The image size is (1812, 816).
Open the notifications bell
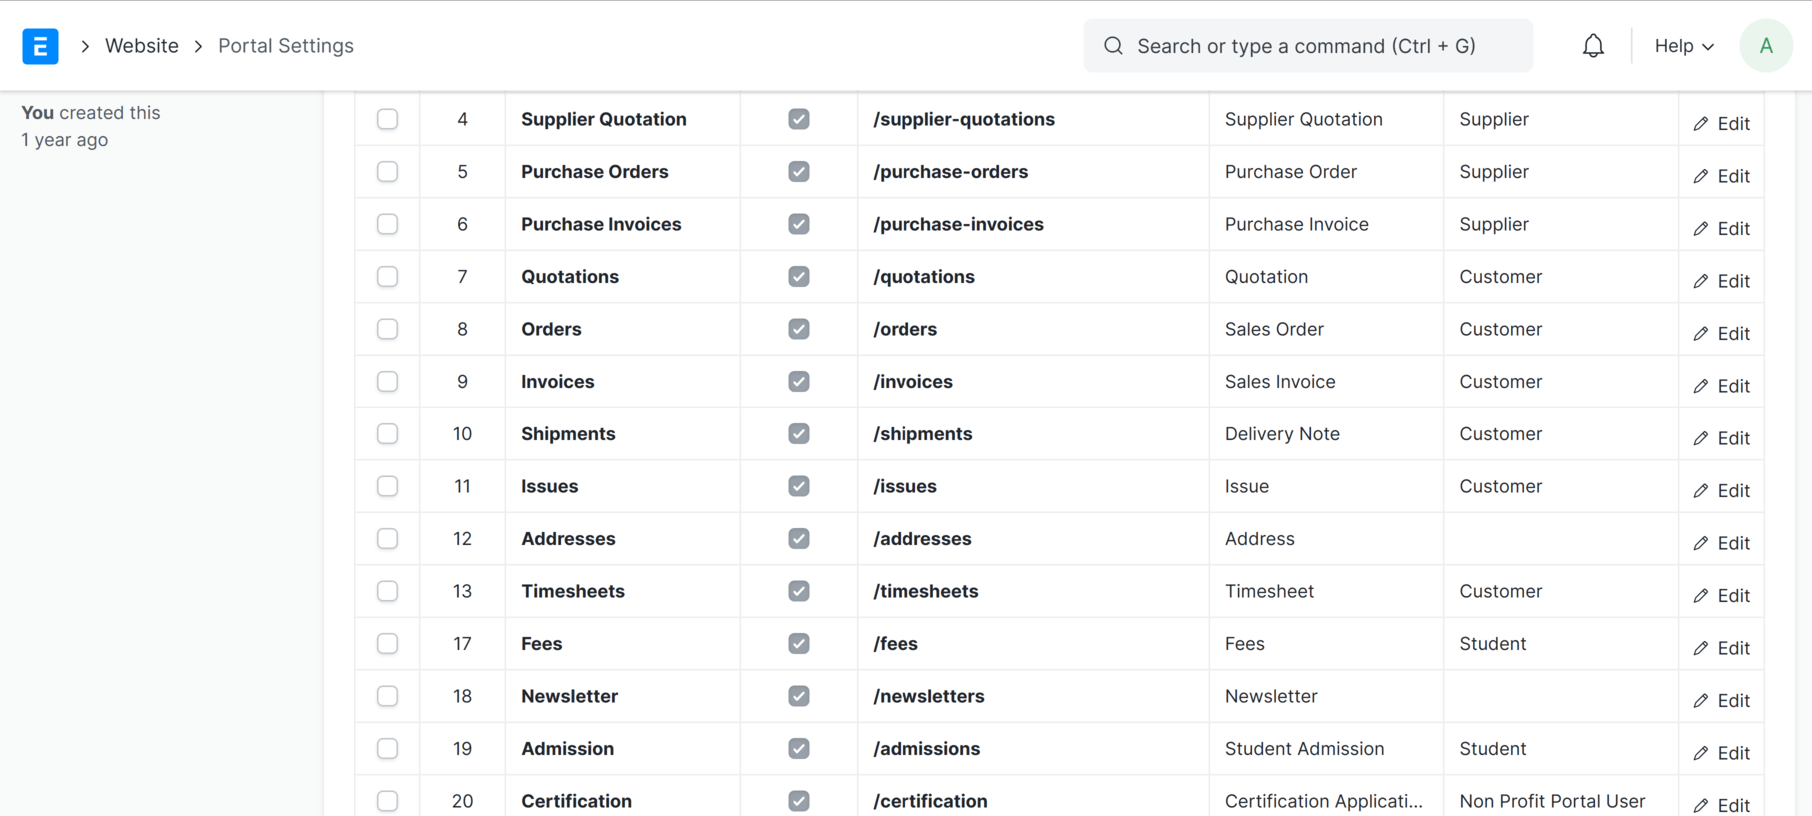(1593, 46)
